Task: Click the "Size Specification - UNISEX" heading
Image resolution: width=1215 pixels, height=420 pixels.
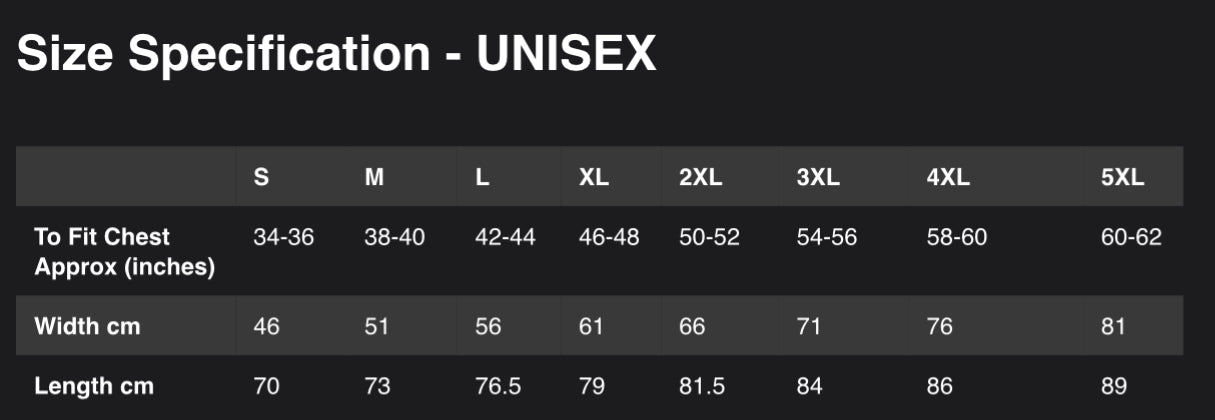Action: coord(336,54)
